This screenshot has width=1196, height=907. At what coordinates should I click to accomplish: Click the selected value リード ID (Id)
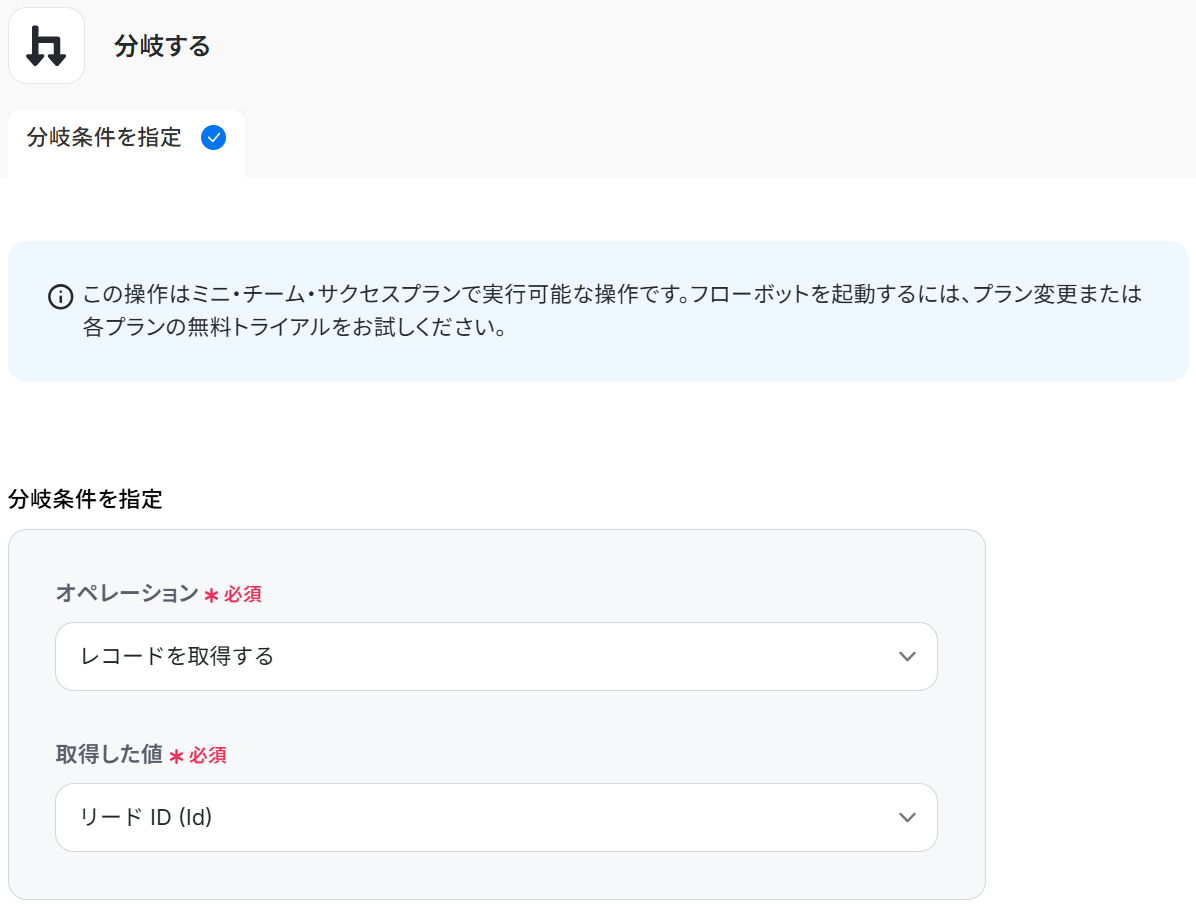tap(146, 818)
